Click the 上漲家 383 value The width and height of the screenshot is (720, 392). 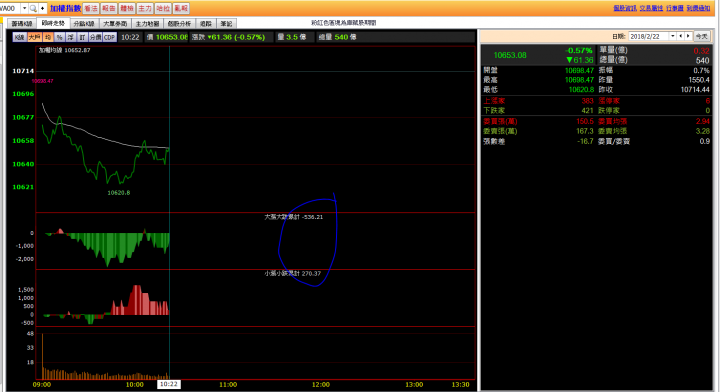coord(587,101)
